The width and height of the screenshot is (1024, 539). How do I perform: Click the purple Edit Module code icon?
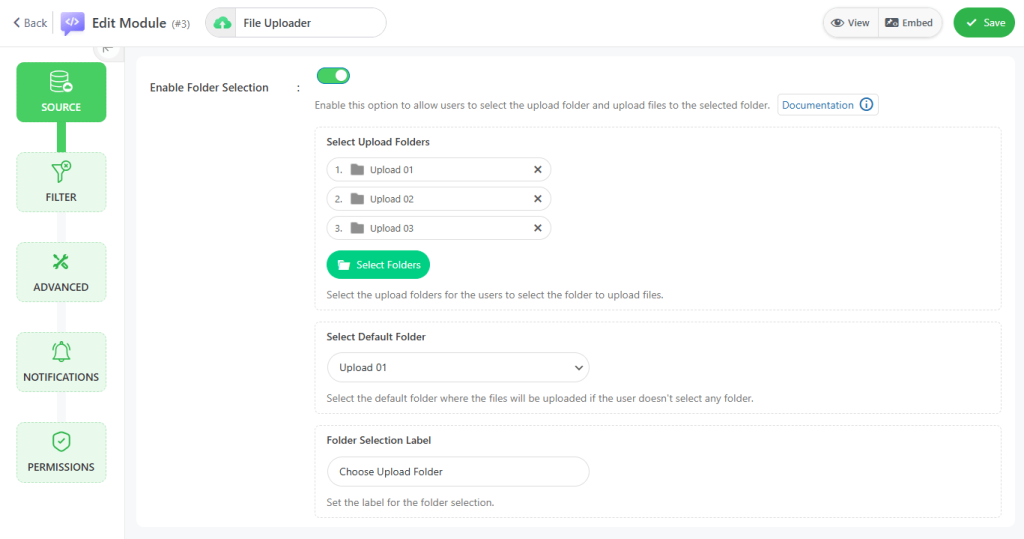pos(72,23)
